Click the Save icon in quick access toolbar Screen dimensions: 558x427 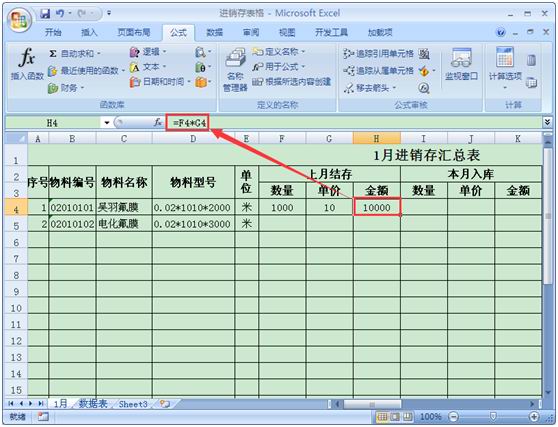(45, 14)
